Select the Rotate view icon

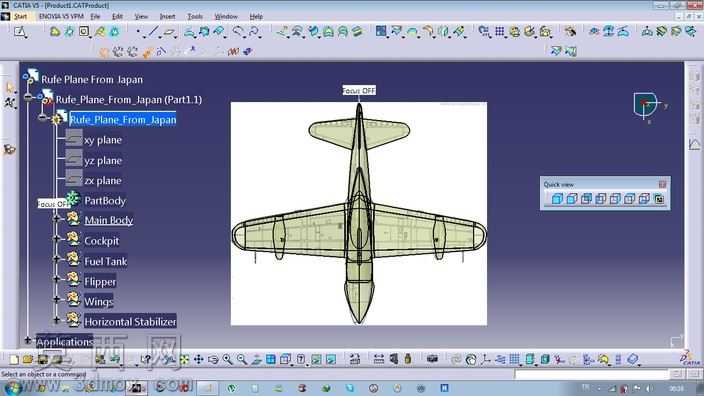click(x=213, y=359)
